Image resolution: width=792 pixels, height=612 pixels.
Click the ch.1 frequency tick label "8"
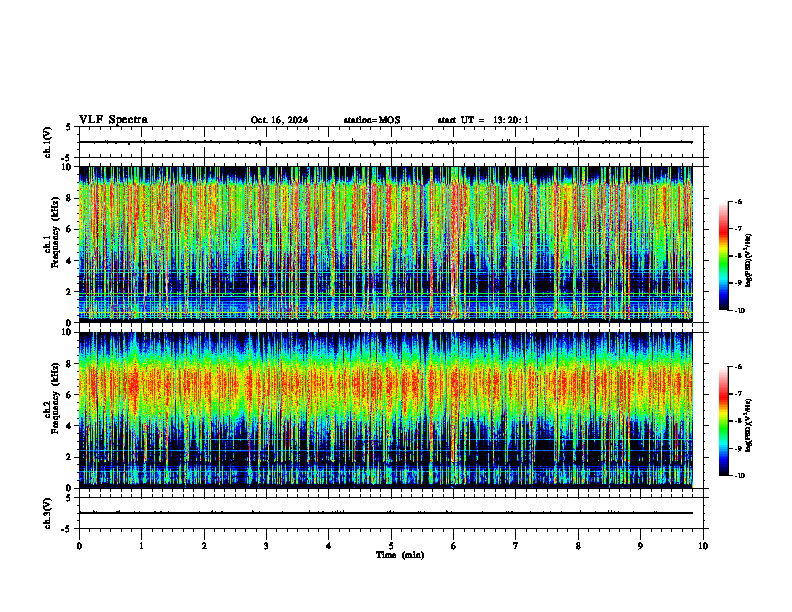pyautogui.click(x=69, y=198)
